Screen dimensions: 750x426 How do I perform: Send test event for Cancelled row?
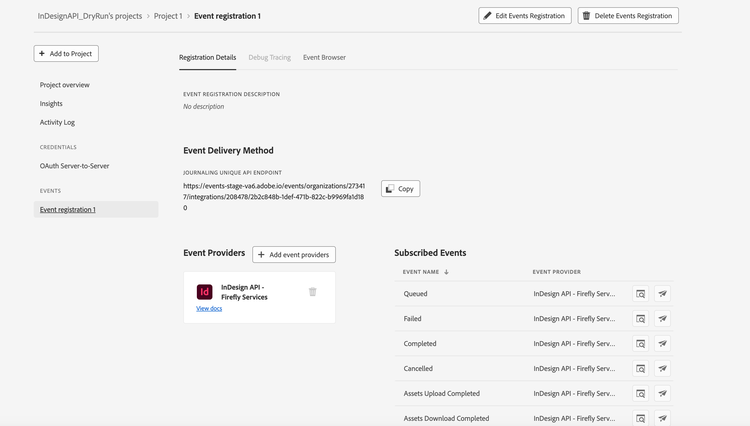pyautogui.click(x=662, y=368)
